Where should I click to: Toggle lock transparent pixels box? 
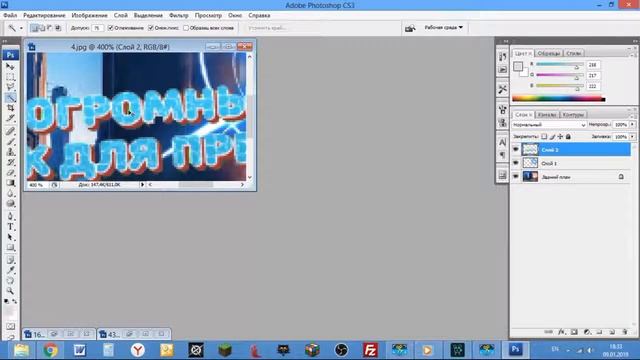click(x=544, y=136)
